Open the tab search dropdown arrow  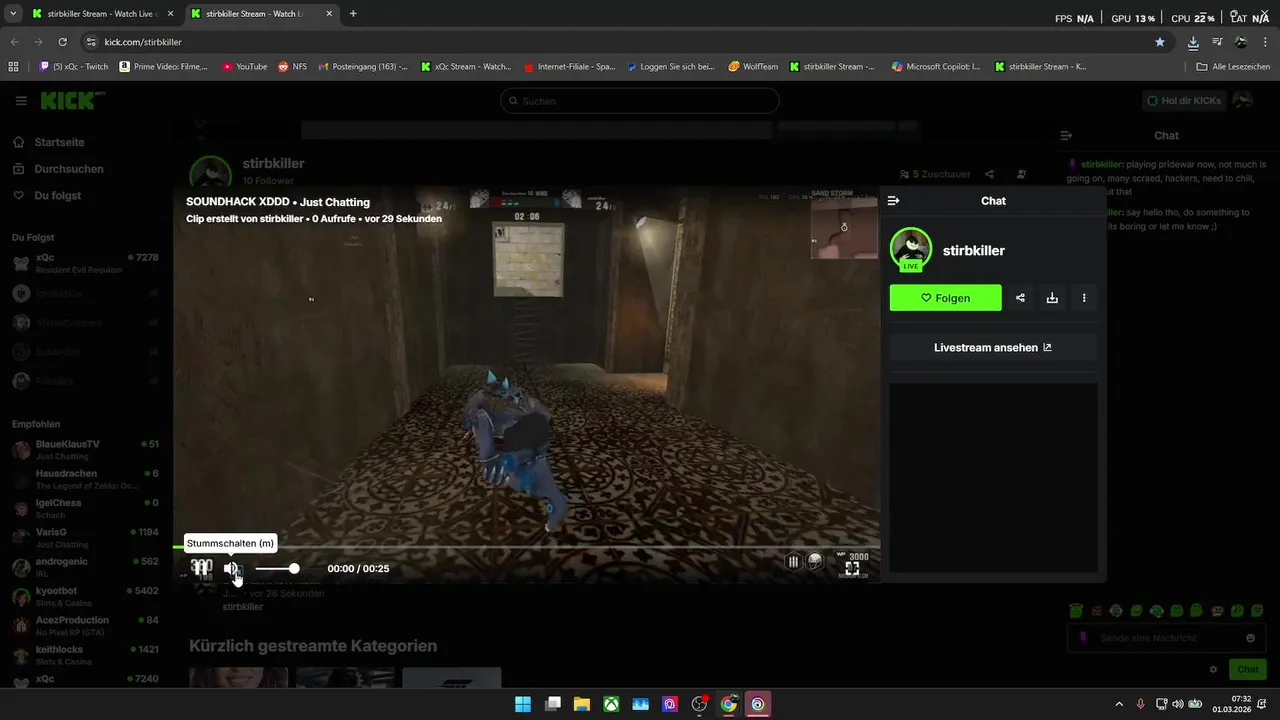[12, 14]
